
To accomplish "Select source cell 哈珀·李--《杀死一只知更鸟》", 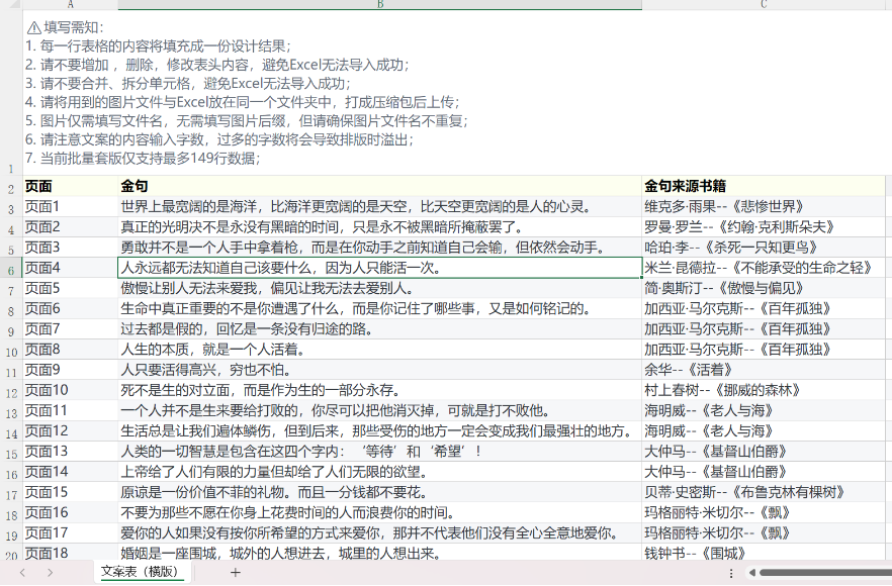I will [763, 247].
